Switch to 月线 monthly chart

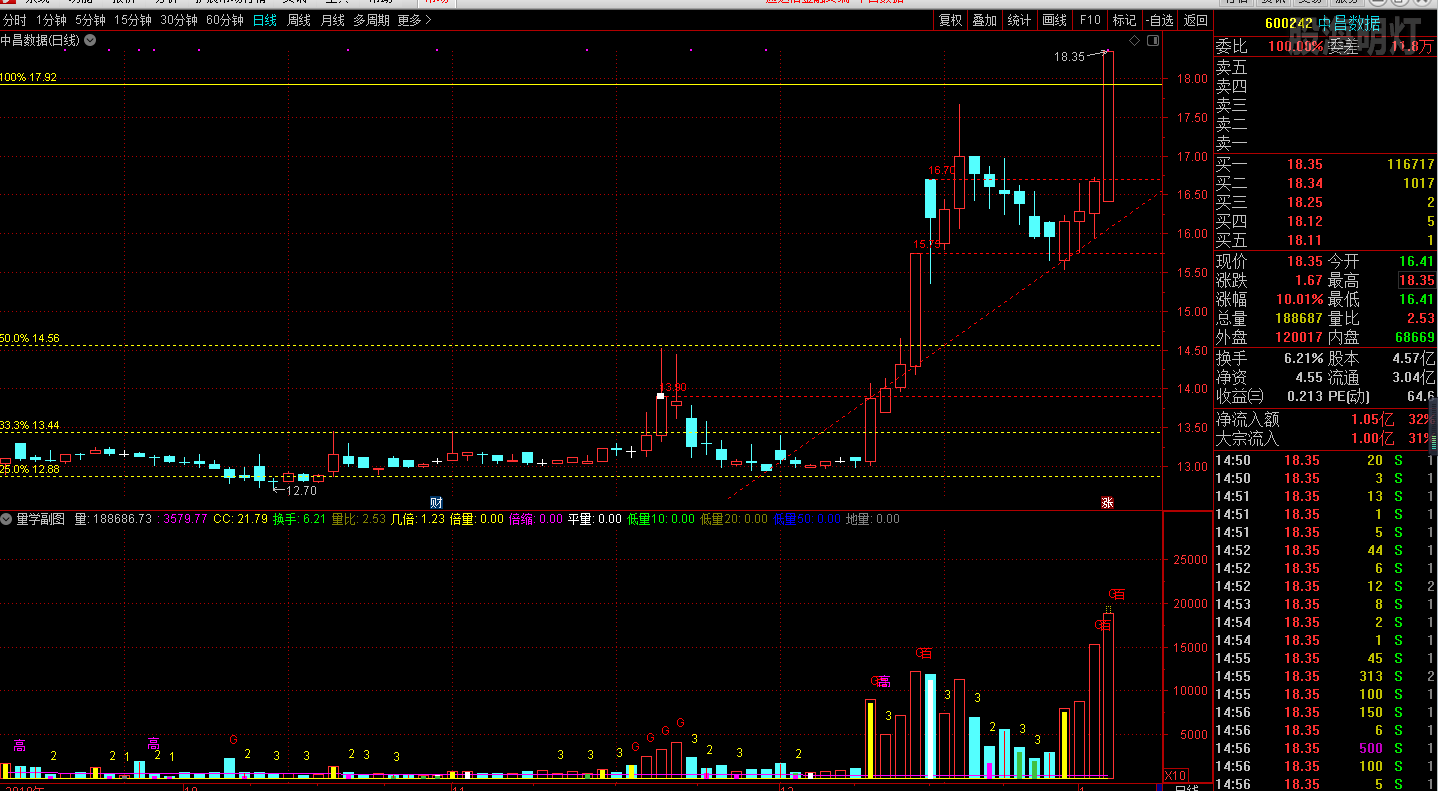pos(332,20)
